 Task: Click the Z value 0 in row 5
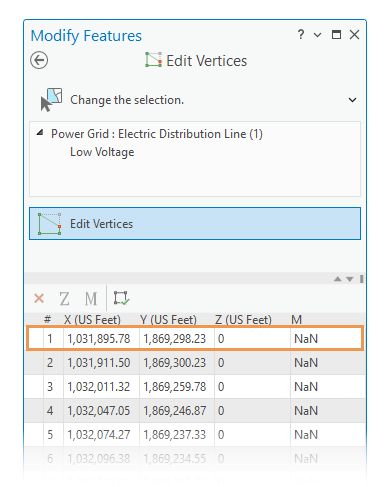221,435
